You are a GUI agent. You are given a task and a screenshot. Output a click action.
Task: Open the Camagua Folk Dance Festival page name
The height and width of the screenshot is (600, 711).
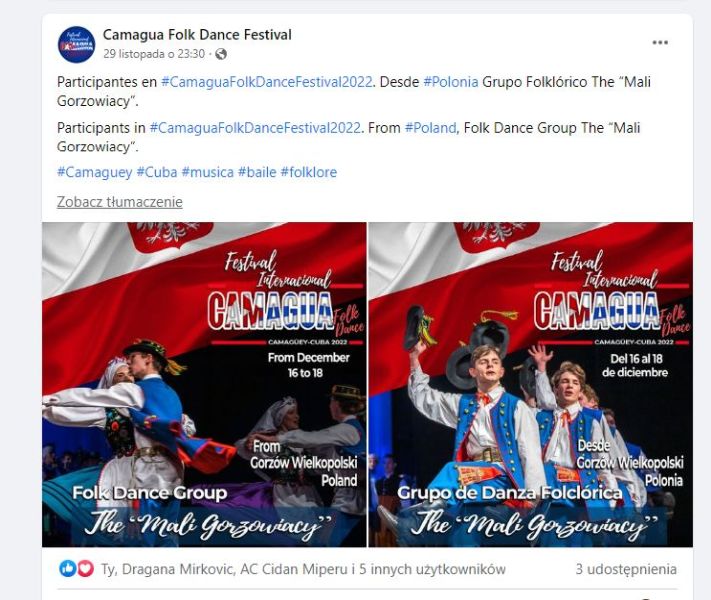197,35
